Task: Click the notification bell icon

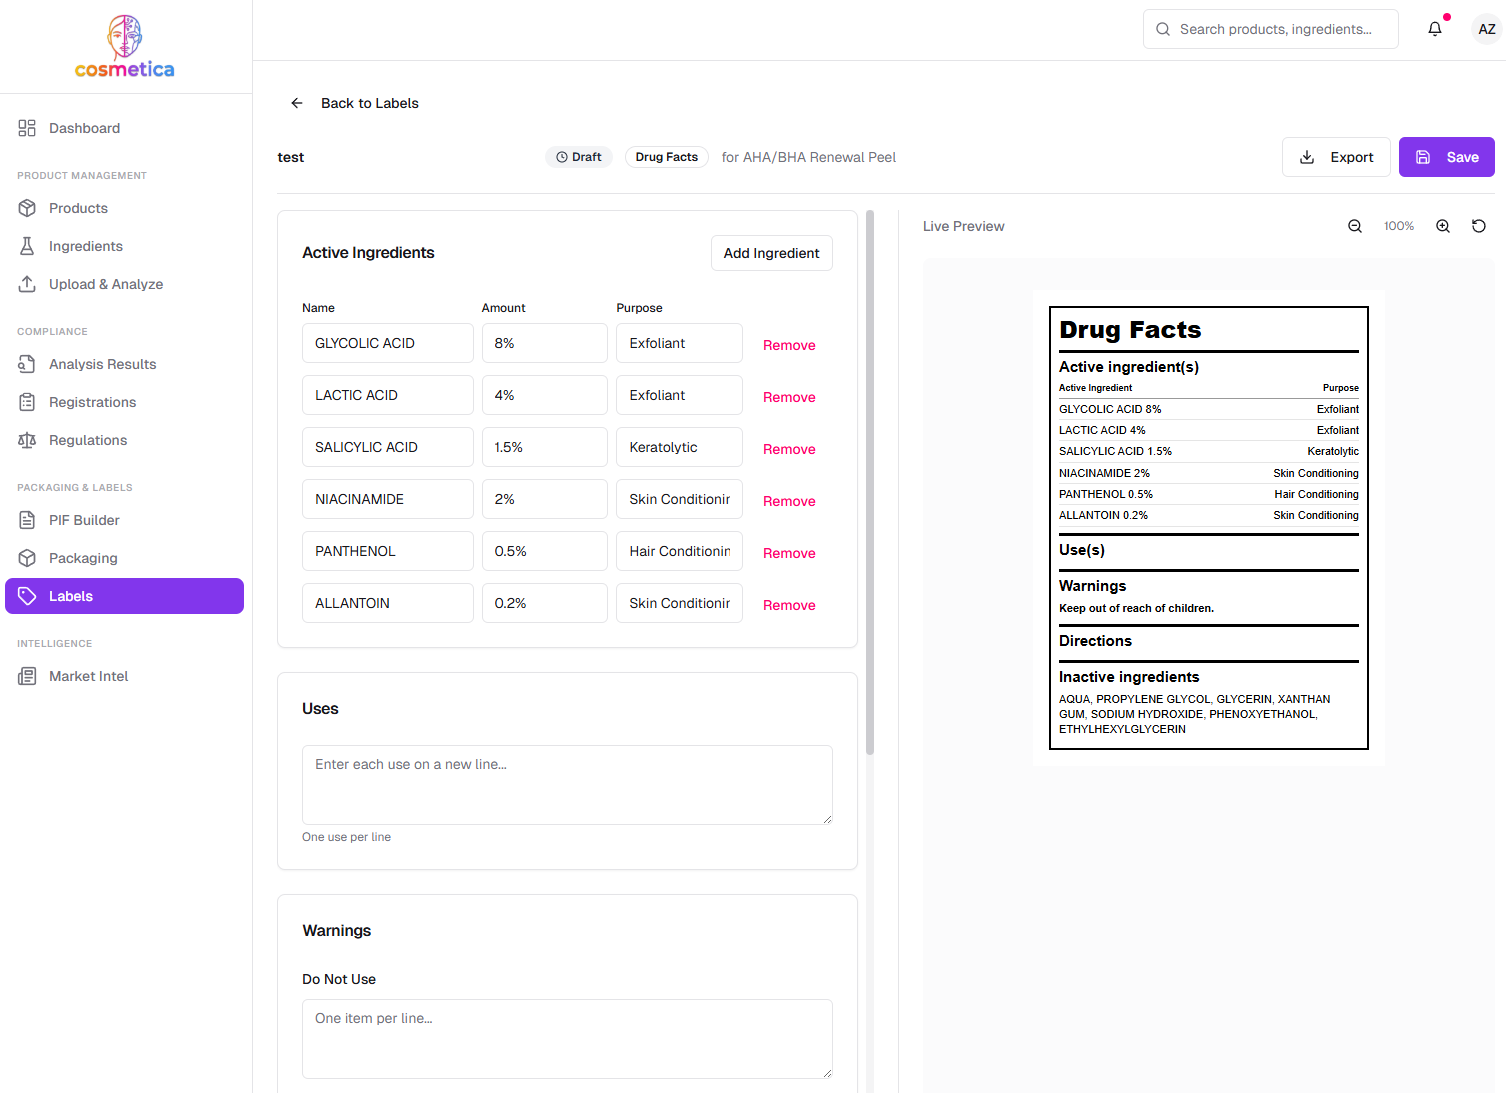Action: [1435, 29]
